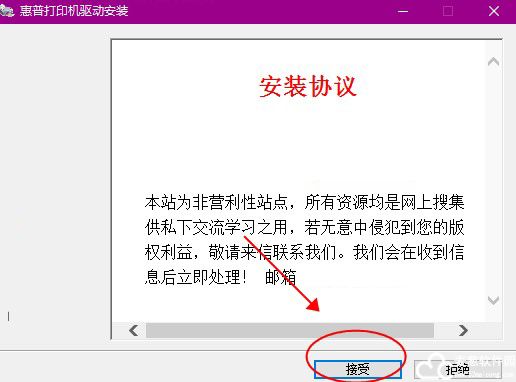This screenshot has width=516, height=382.
Task: Close the 惠普打印机驱动安装 window
Action: click(x=494, y=11)
